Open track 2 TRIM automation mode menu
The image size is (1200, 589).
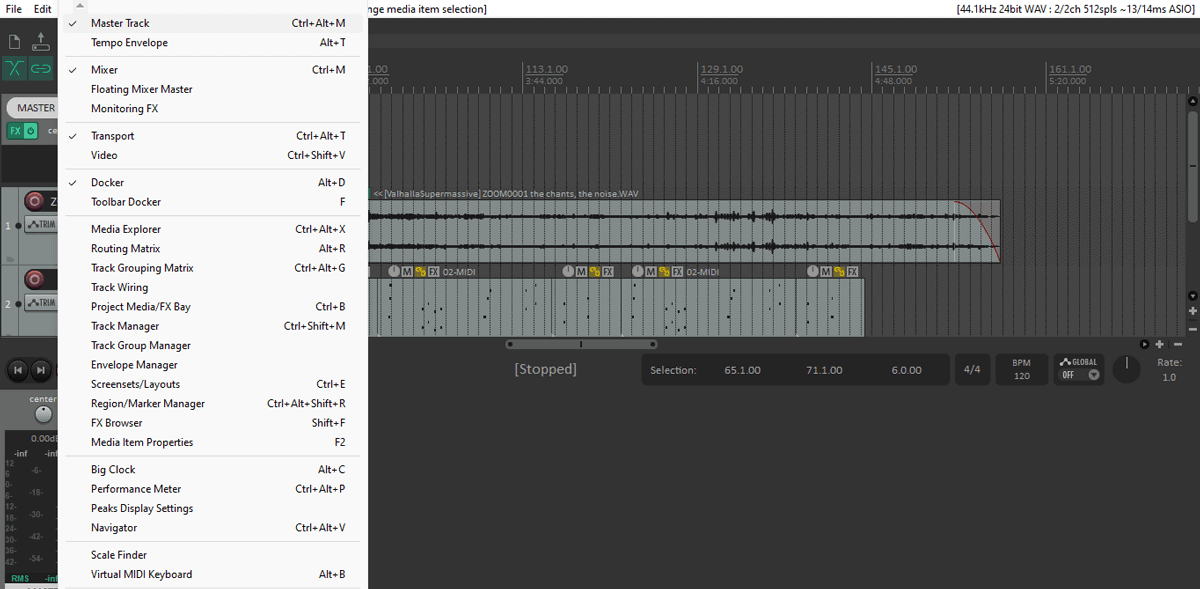[x=42, y=303]
